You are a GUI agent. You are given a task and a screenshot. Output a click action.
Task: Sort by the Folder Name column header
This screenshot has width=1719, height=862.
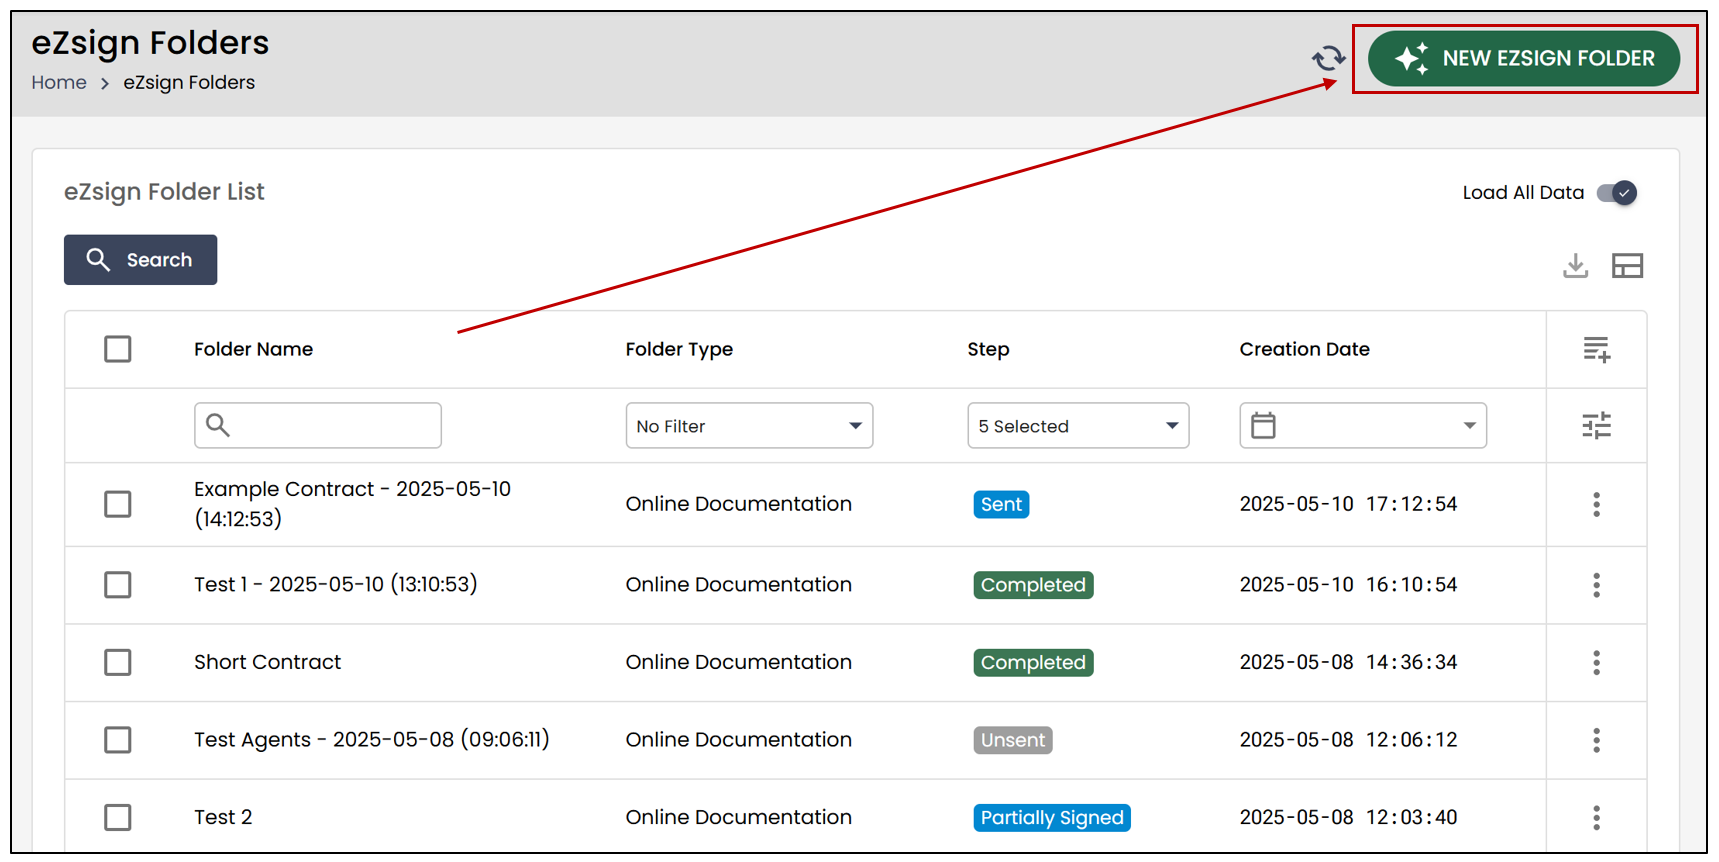point(253,349)
